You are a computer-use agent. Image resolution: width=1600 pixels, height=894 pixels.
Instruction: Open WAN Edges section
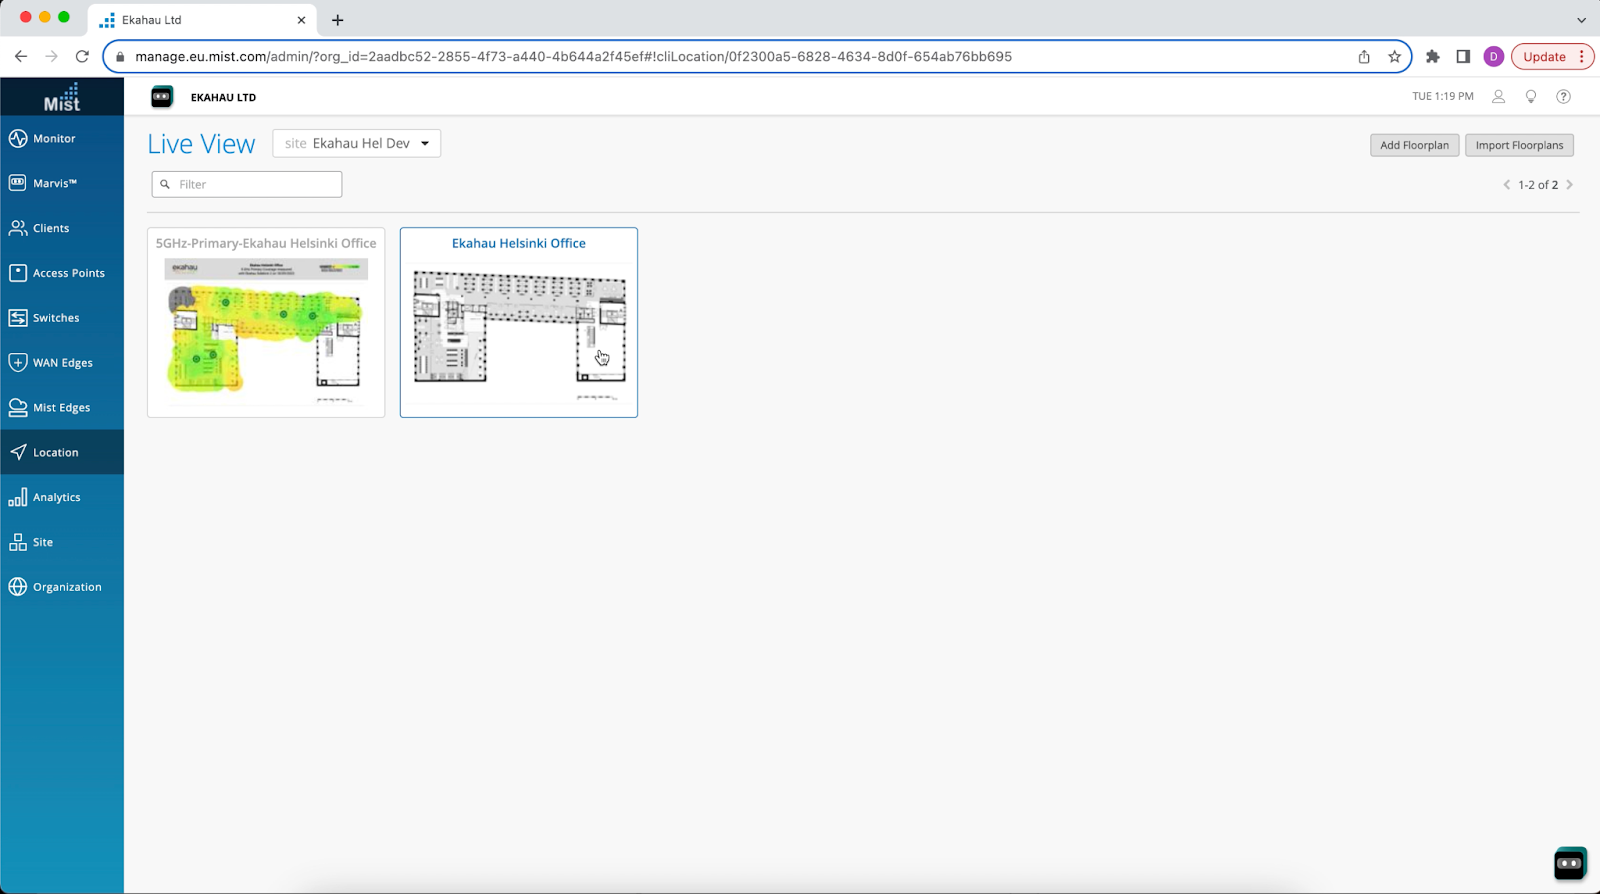point(62,363)
